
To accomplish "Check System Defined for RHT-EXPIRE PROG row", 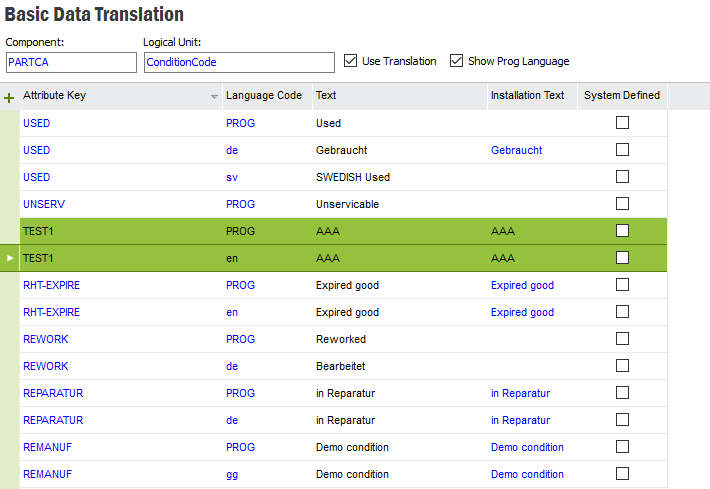I will (623, 285).
